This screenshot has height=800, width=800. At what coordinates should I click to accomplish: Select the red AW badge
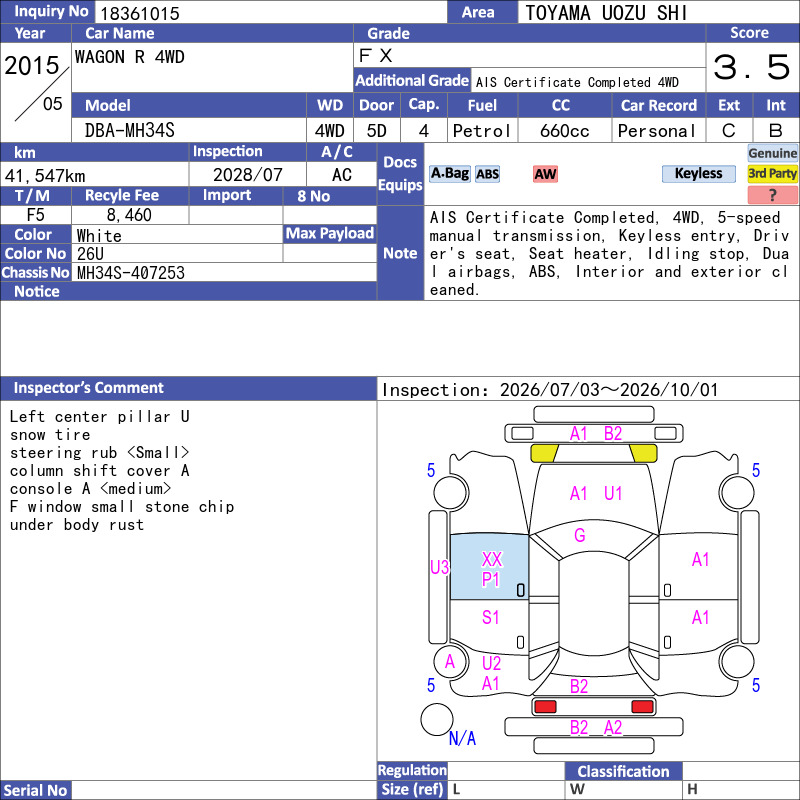tap(545, 174)
